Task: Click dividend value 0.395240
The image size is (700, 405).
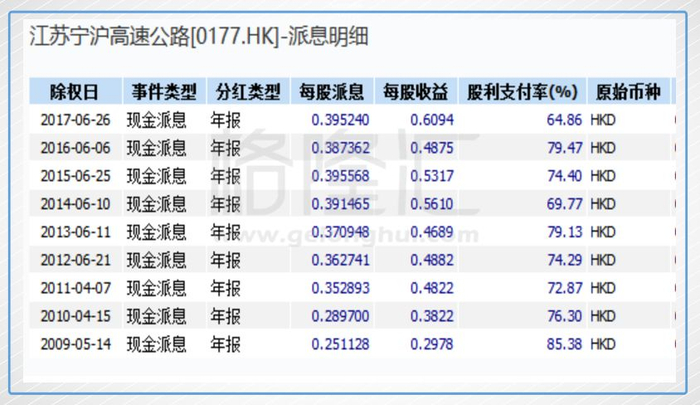Action: tap(341, 120)
